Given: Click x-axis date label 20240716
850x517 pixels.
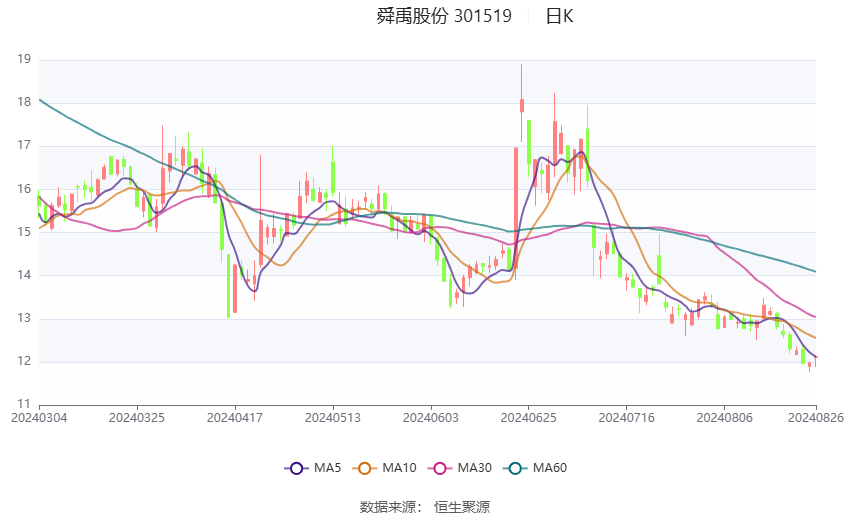Looking at the screenshot, I should 626,418.
